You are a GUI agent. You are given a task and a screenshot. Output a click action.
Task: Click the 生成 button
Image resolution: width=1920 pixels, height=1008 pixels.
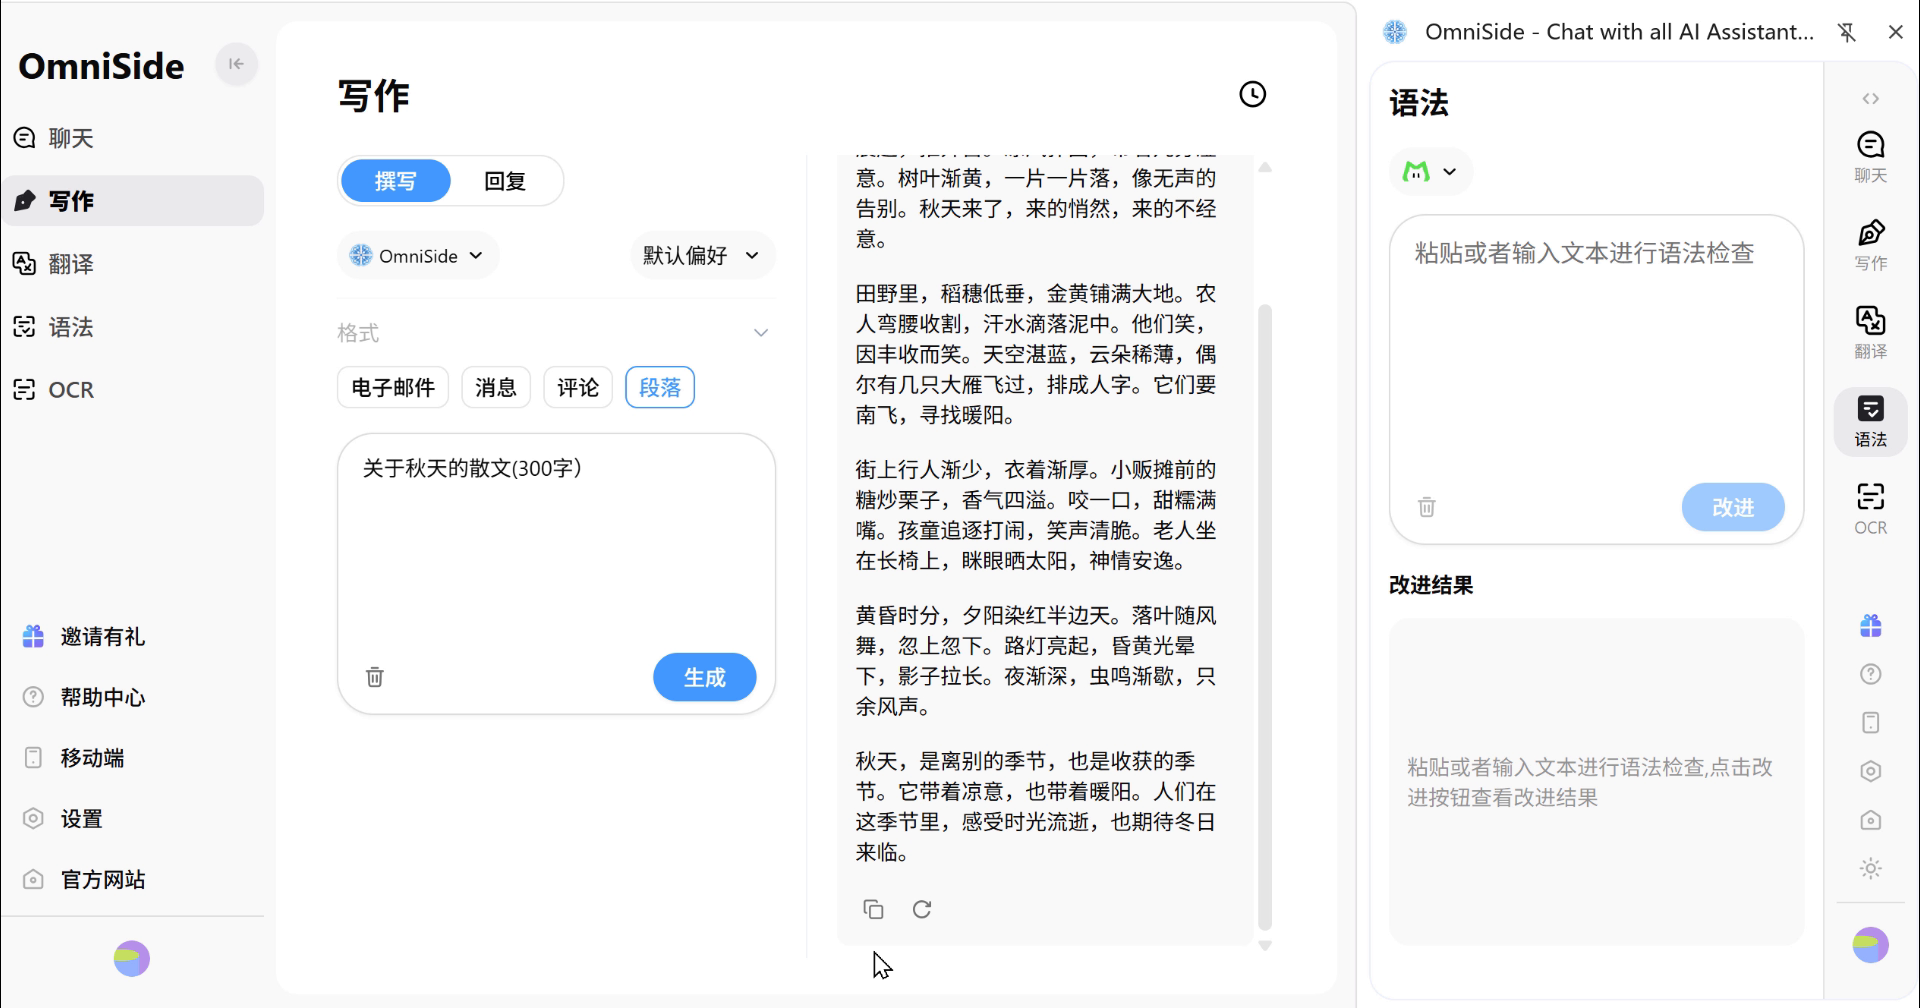704,677
